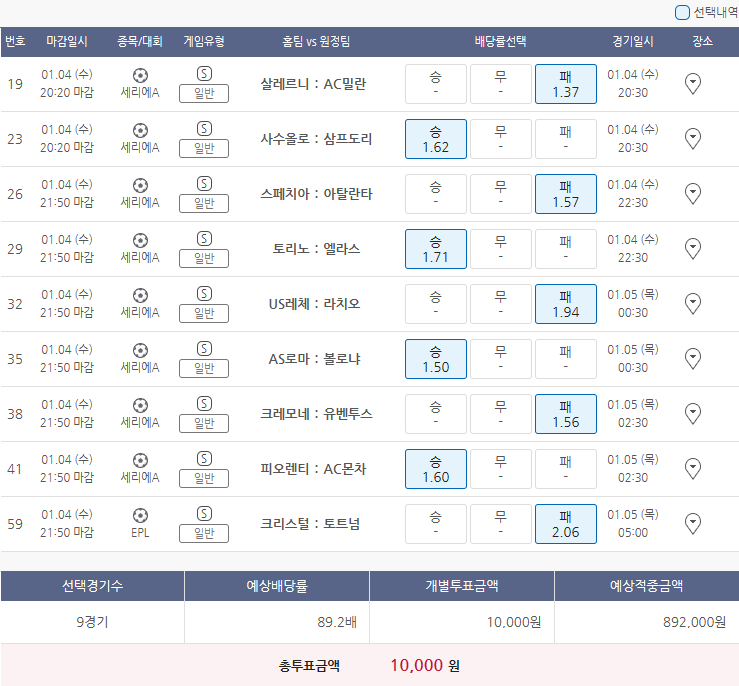The image size is (739, 686).
Task: Click soccer ball icon in row 41
Action: point(140,460)
